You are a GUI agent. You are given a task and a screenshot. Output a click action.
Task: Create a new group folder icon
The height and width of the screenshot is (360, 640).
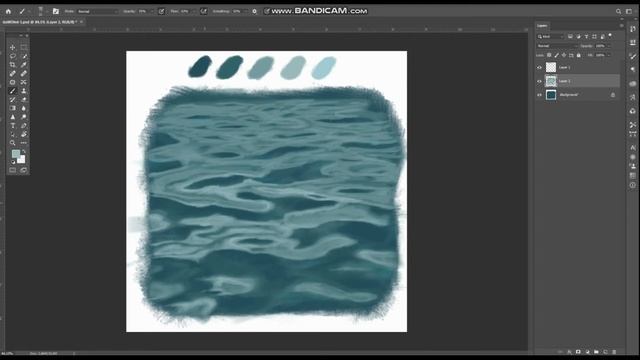pos(596,352)
